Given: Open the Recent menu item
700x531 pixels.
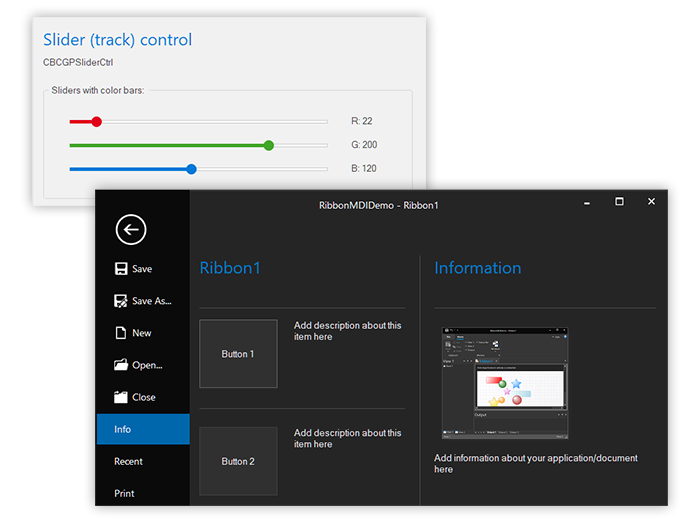Looking at the screenshot, I should coord(128,461).
